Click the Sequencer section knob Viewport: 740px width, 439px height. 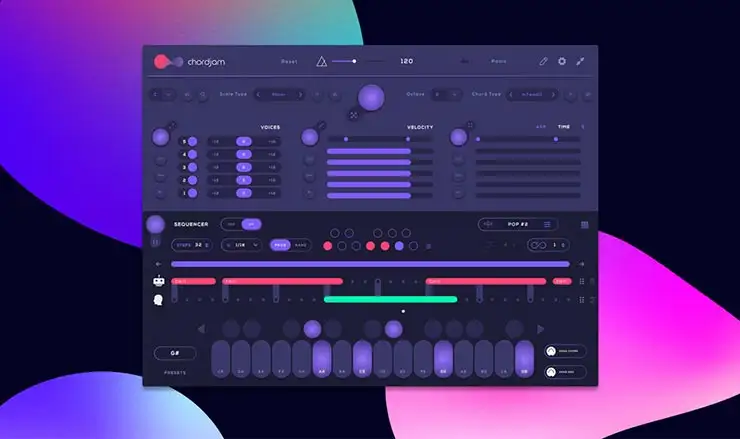point(155,225)
